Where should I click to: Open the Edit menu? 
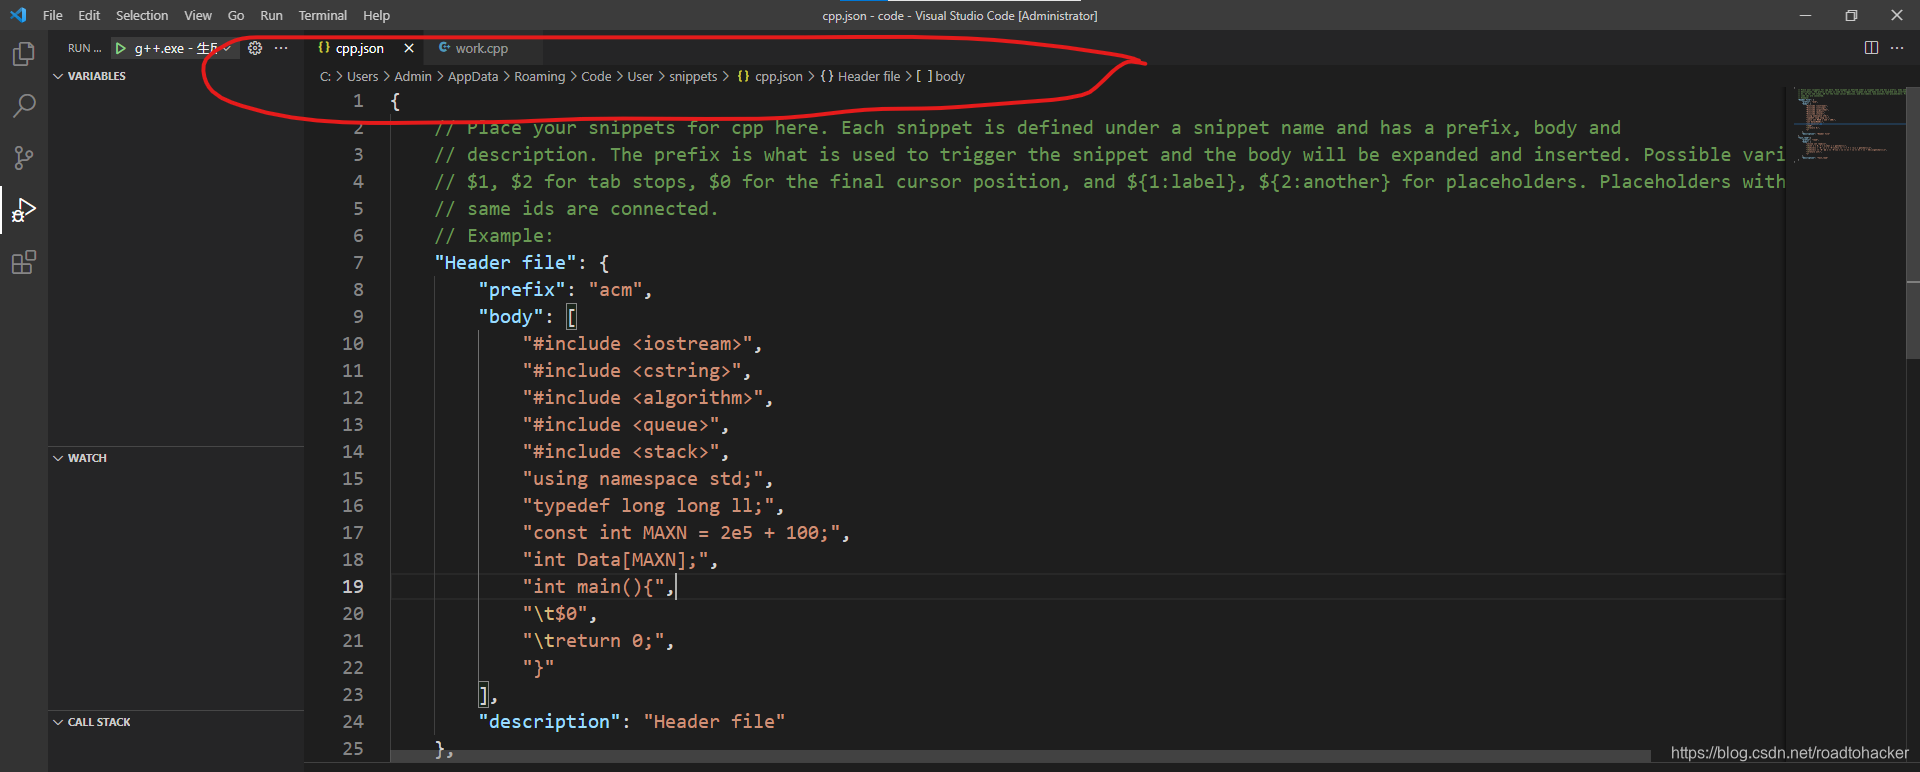pyautogui.click(x=89, y=15)
